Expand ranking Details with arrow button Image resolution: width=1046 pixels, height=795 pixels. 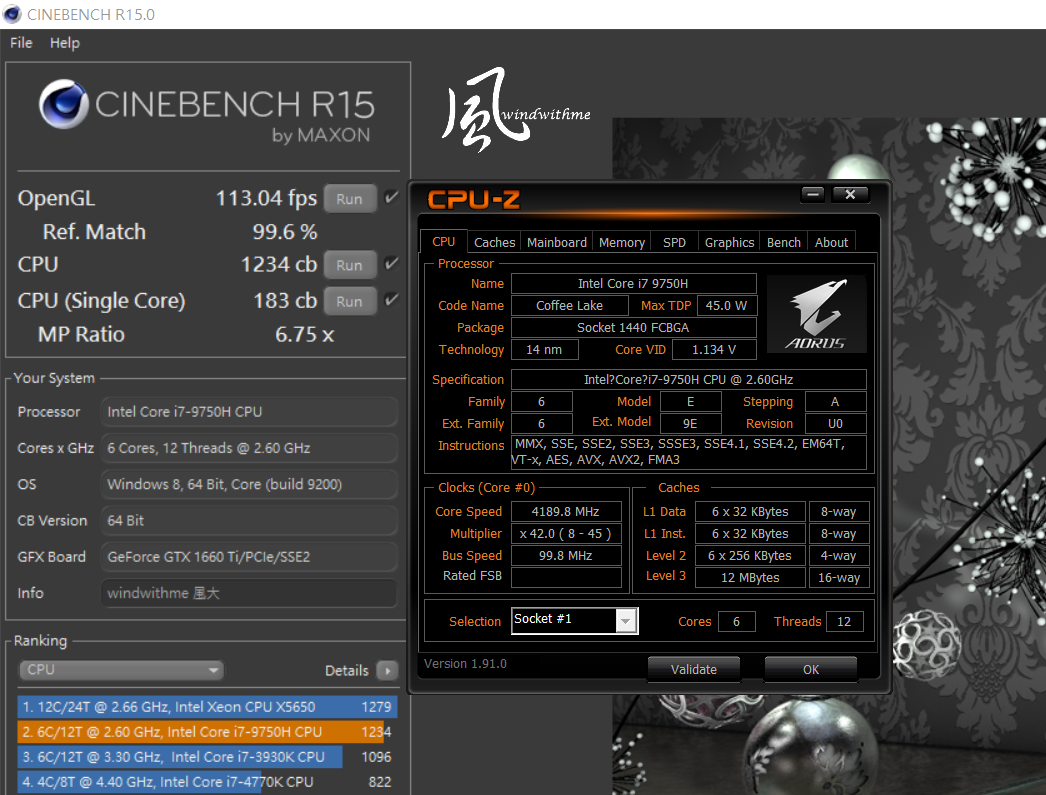(388, 670)
